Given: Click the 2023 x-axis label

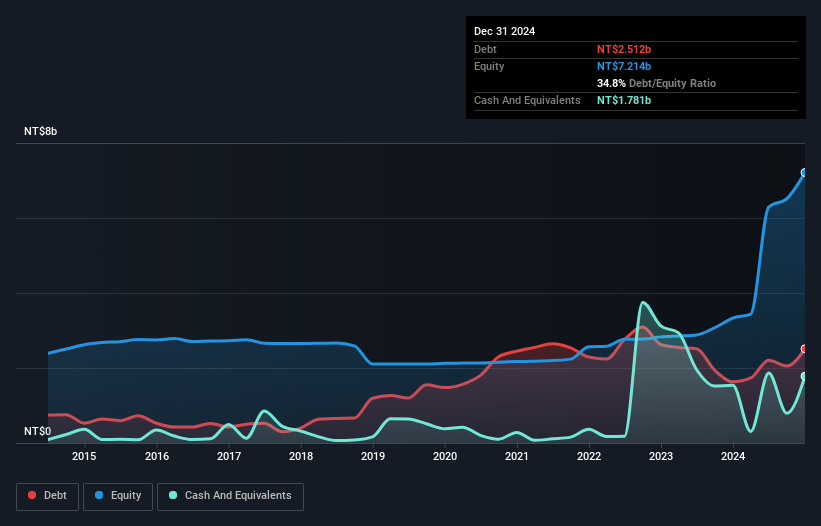Looking at the screenshot, I should (661, 456).
